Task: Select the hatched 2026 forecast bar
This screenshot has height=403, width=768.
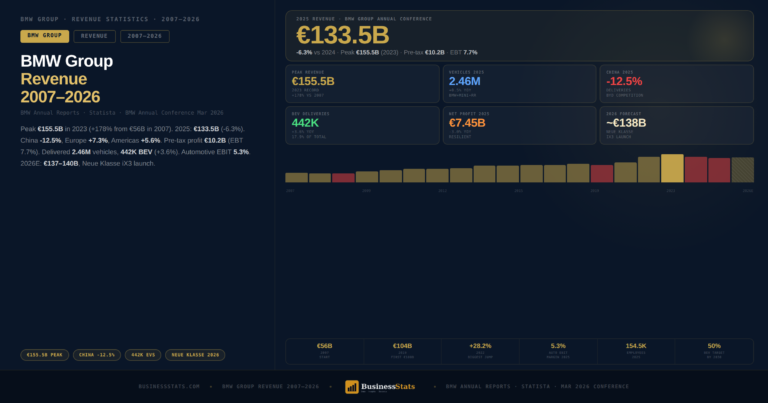Action: pos(743,170)
